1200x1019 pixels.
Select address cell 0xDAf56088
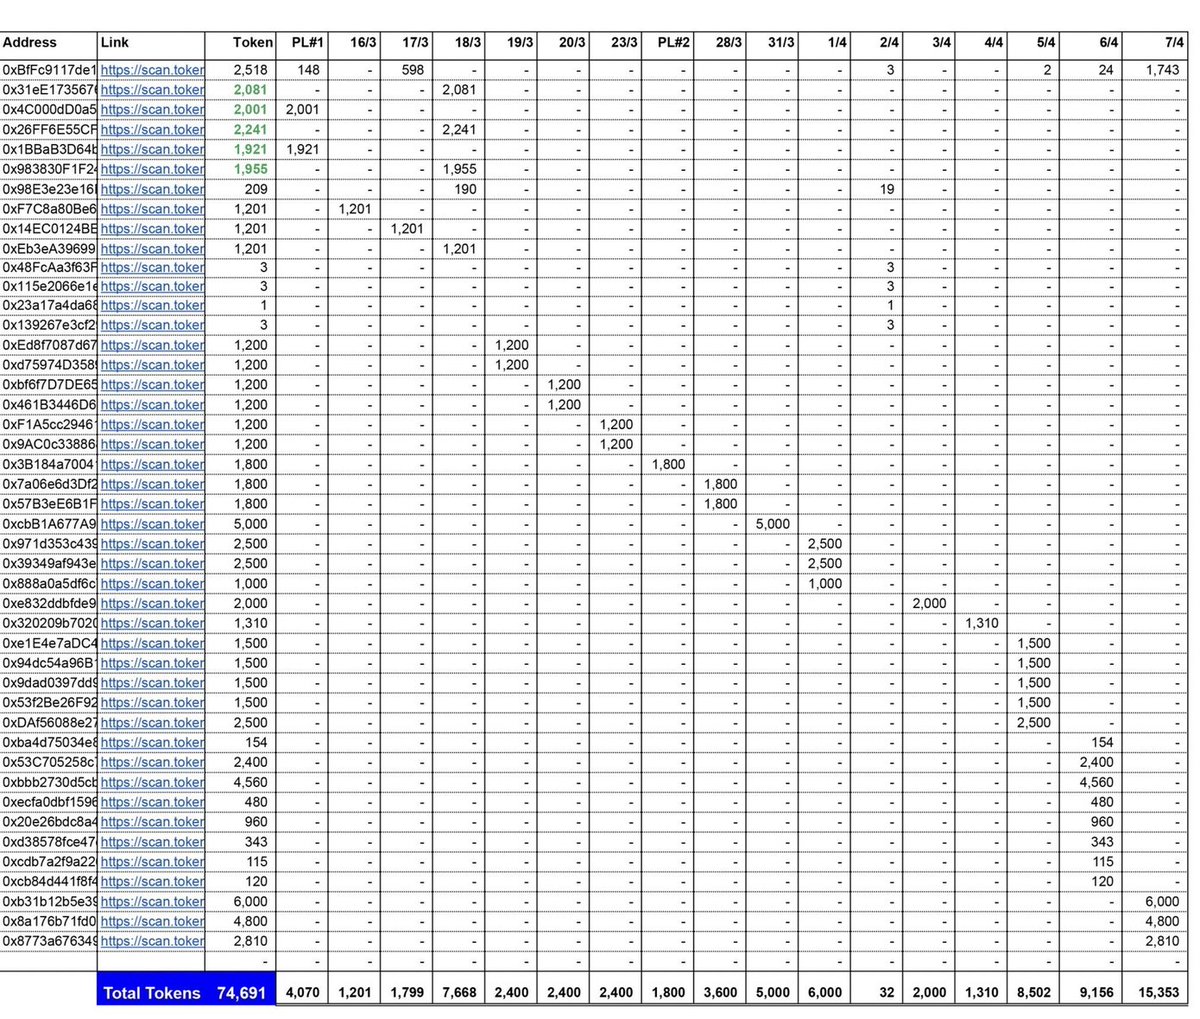[50, 722]
